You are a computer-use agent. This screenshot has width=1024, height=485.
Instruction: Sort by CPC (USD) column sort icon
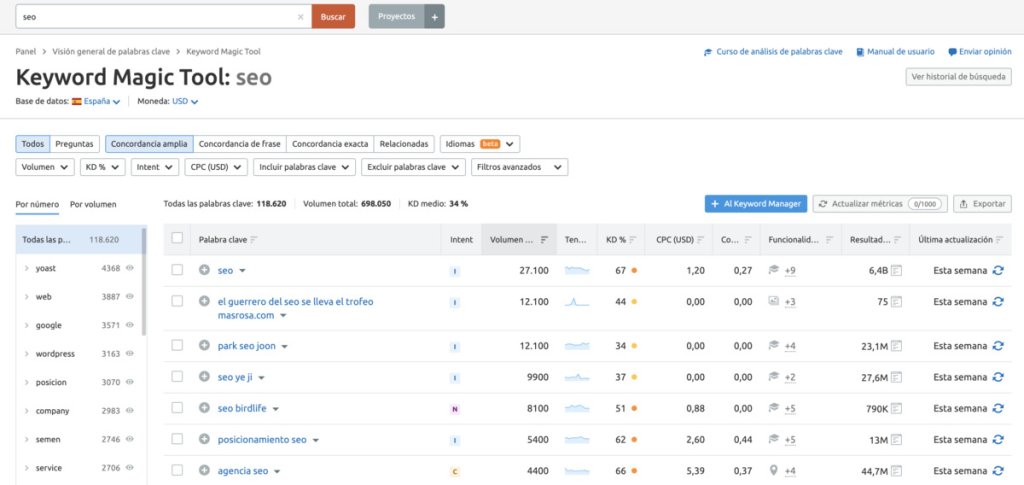(700, 240)
